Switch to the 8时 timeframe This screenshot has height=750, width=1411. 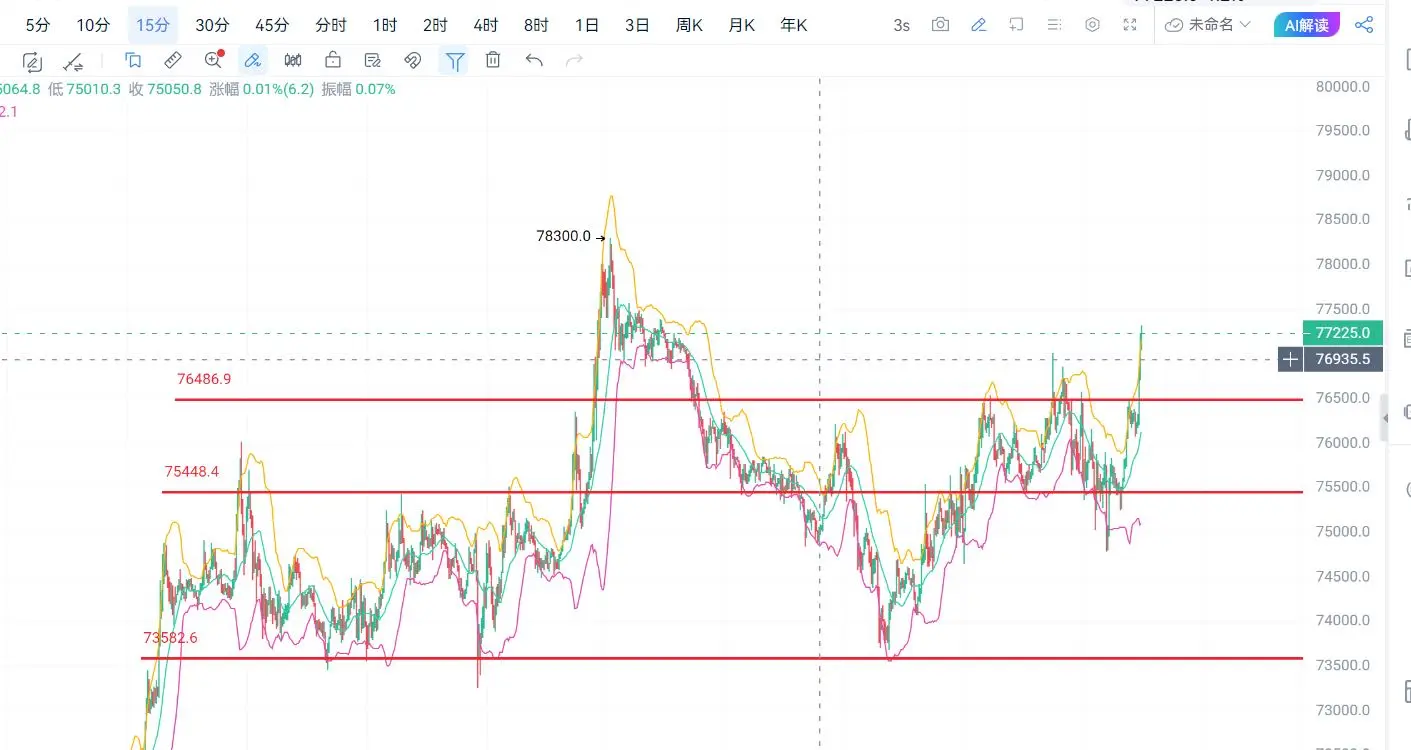[536, 25]
